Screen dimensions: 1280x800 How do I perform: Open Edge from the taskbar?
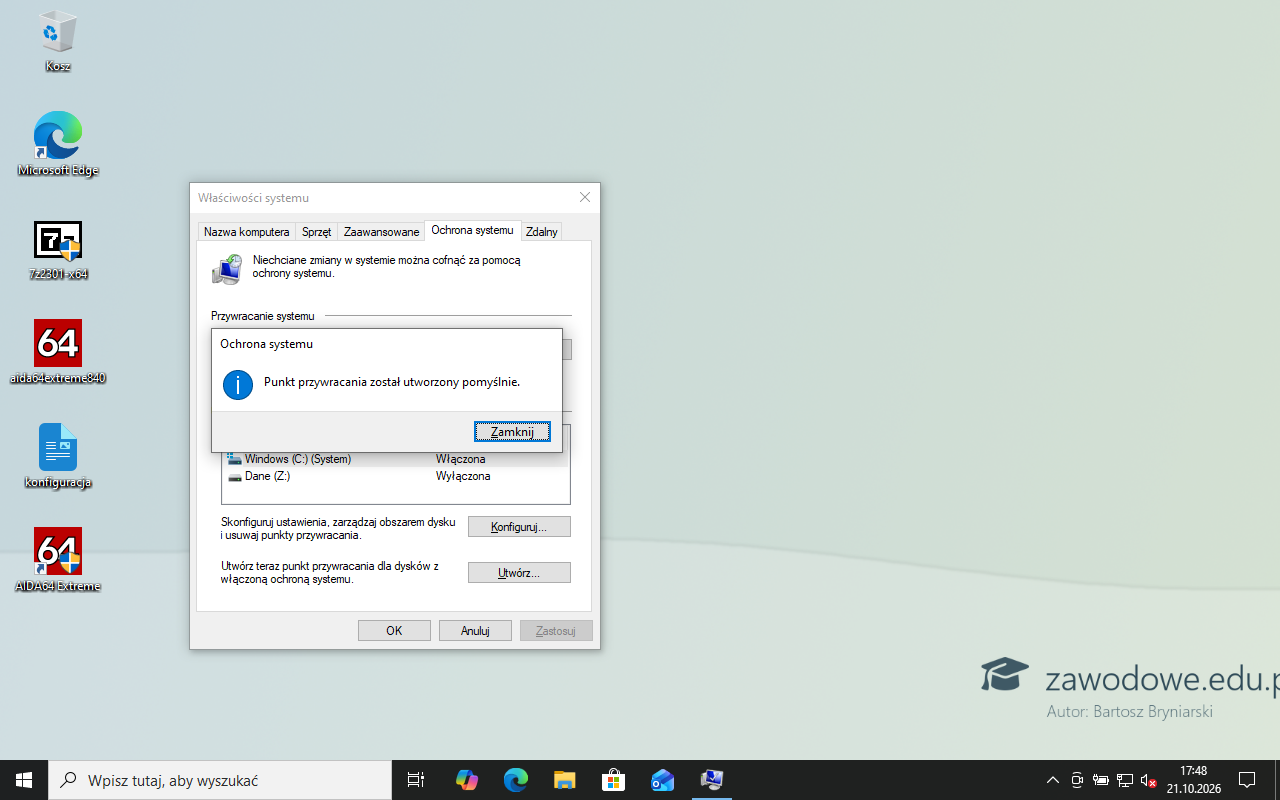pos(516,780)
